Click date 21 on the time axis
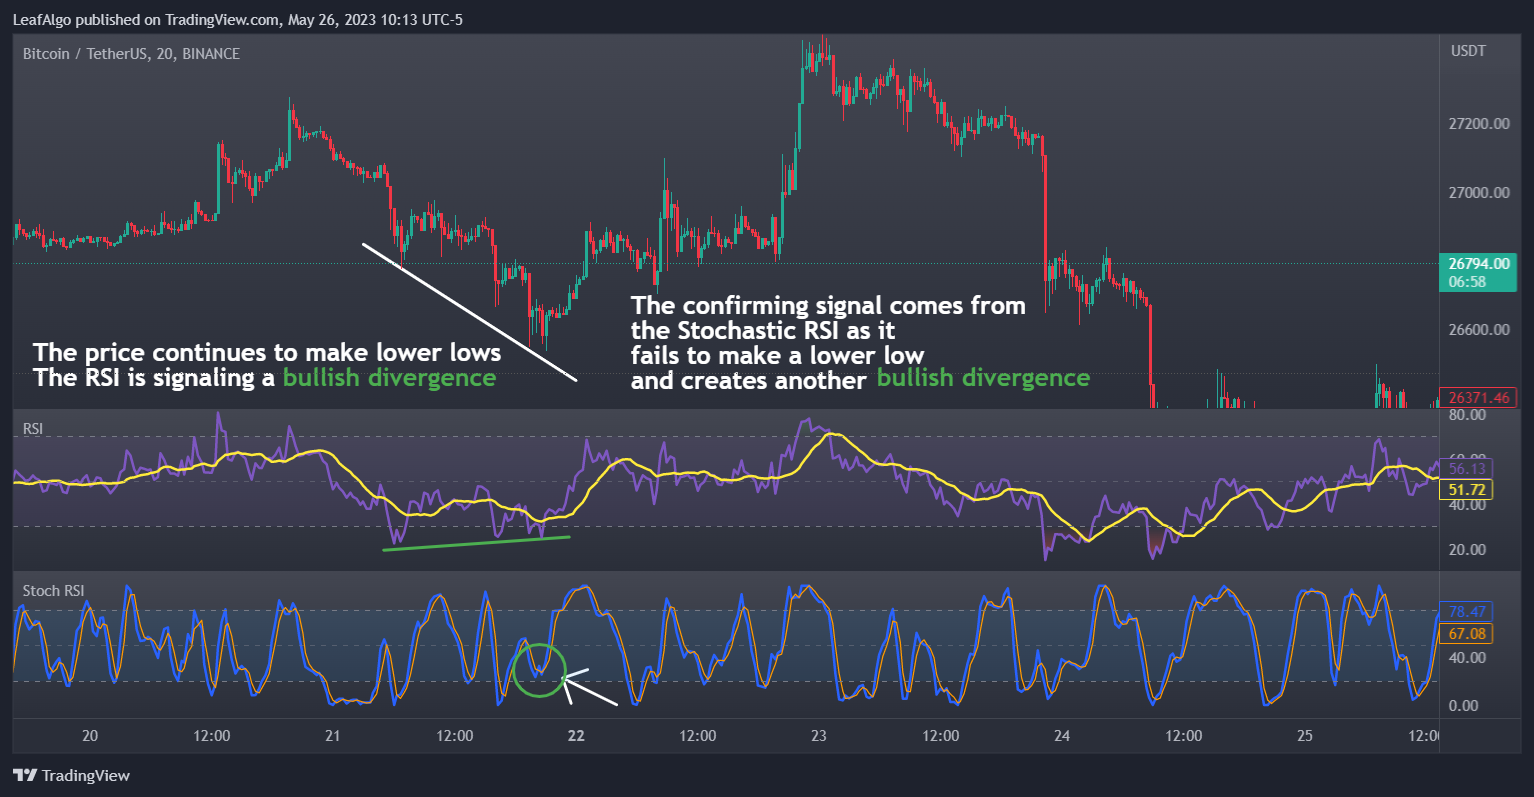1534x797 pixels. [333, 736]
